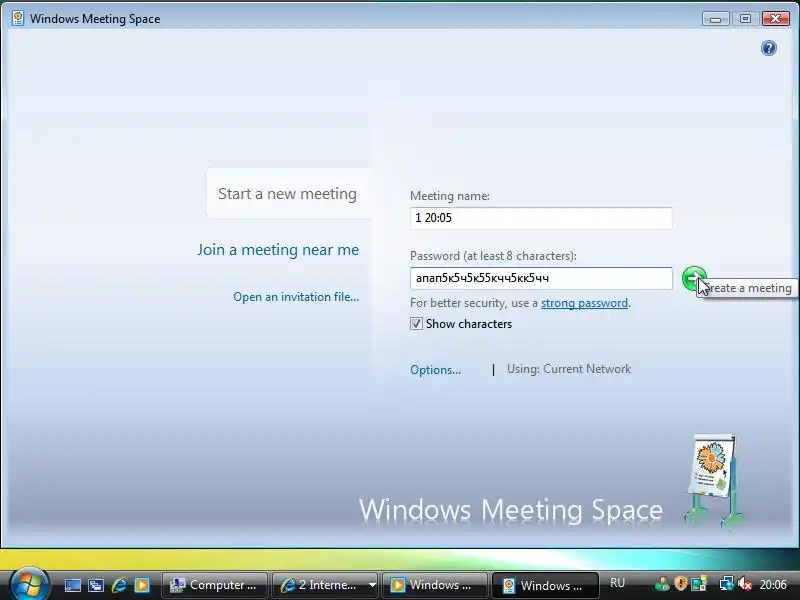800x600 pixels.
Task: Click the Windows Meeting Space taskbar button
Action: click(x=544, y=585)
